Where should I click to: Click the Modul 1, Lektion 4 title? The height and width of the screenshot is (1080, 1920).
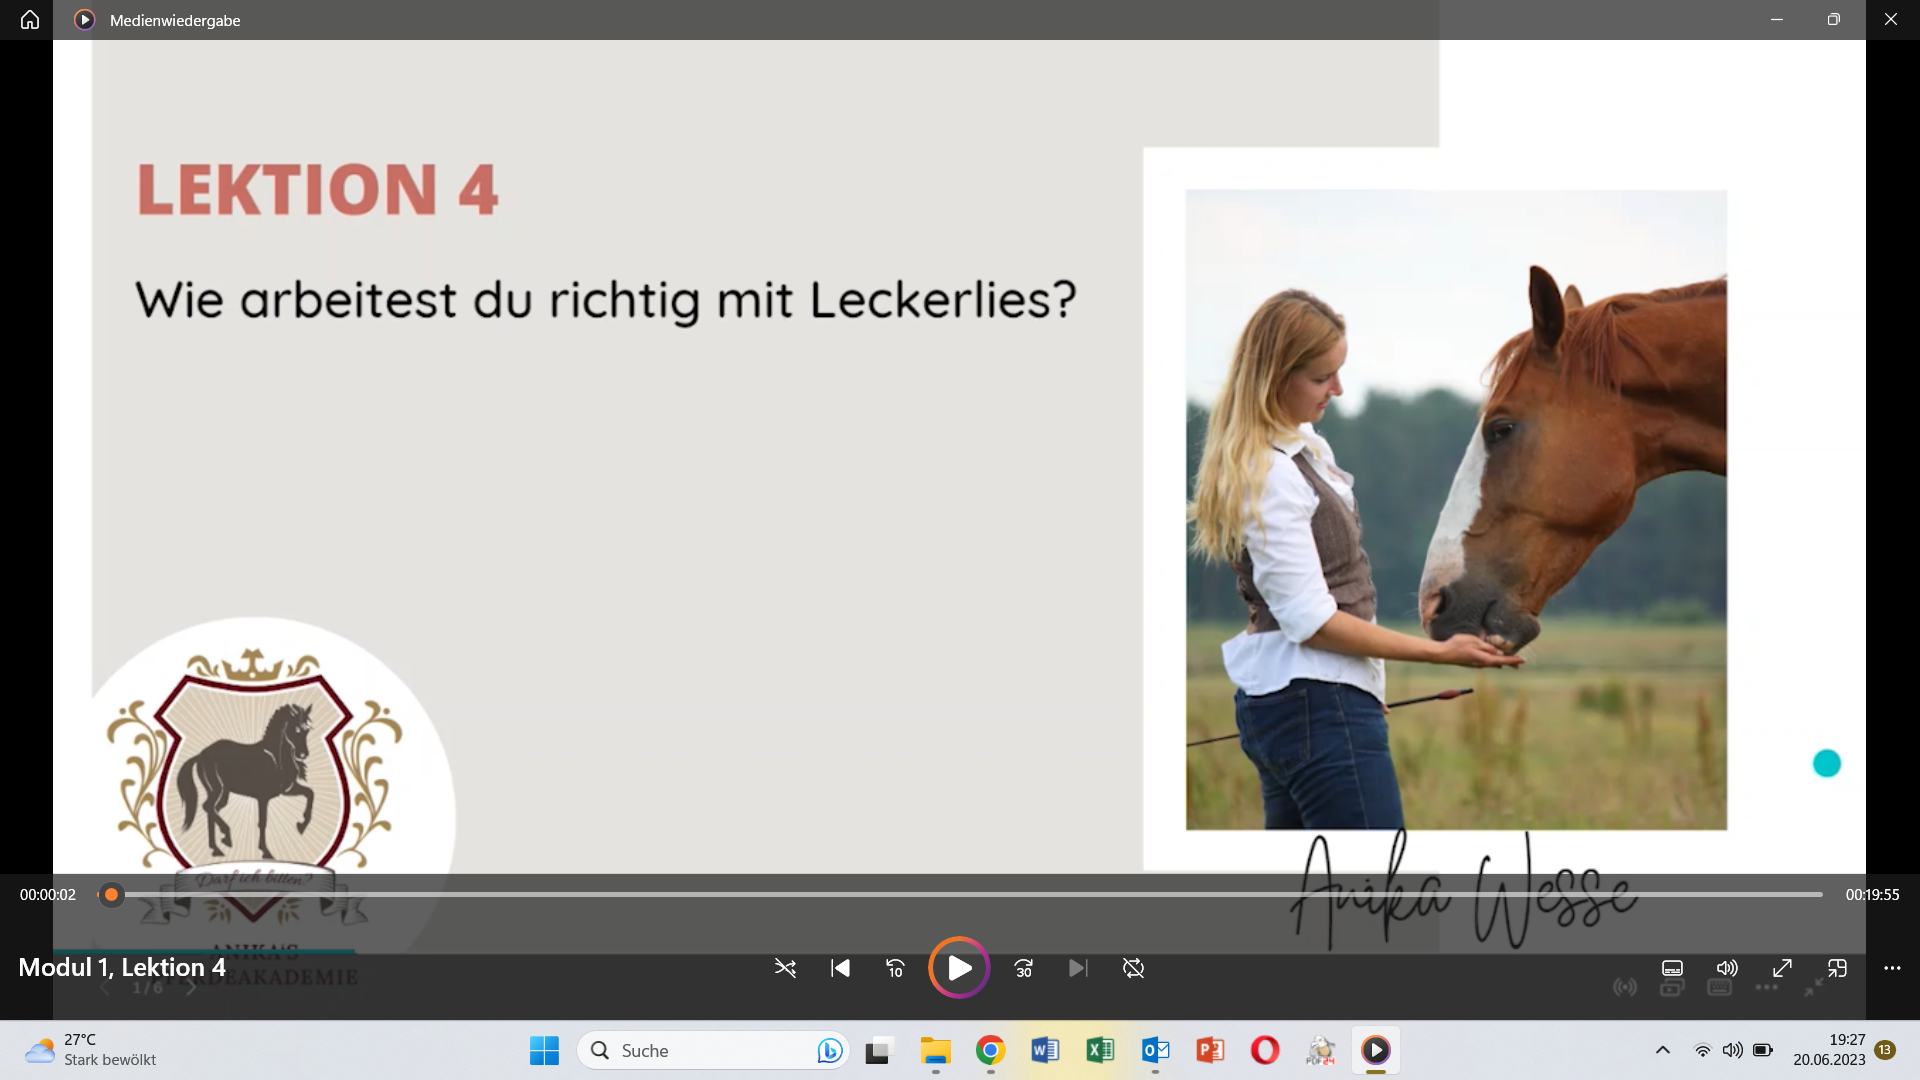(122, 967)
